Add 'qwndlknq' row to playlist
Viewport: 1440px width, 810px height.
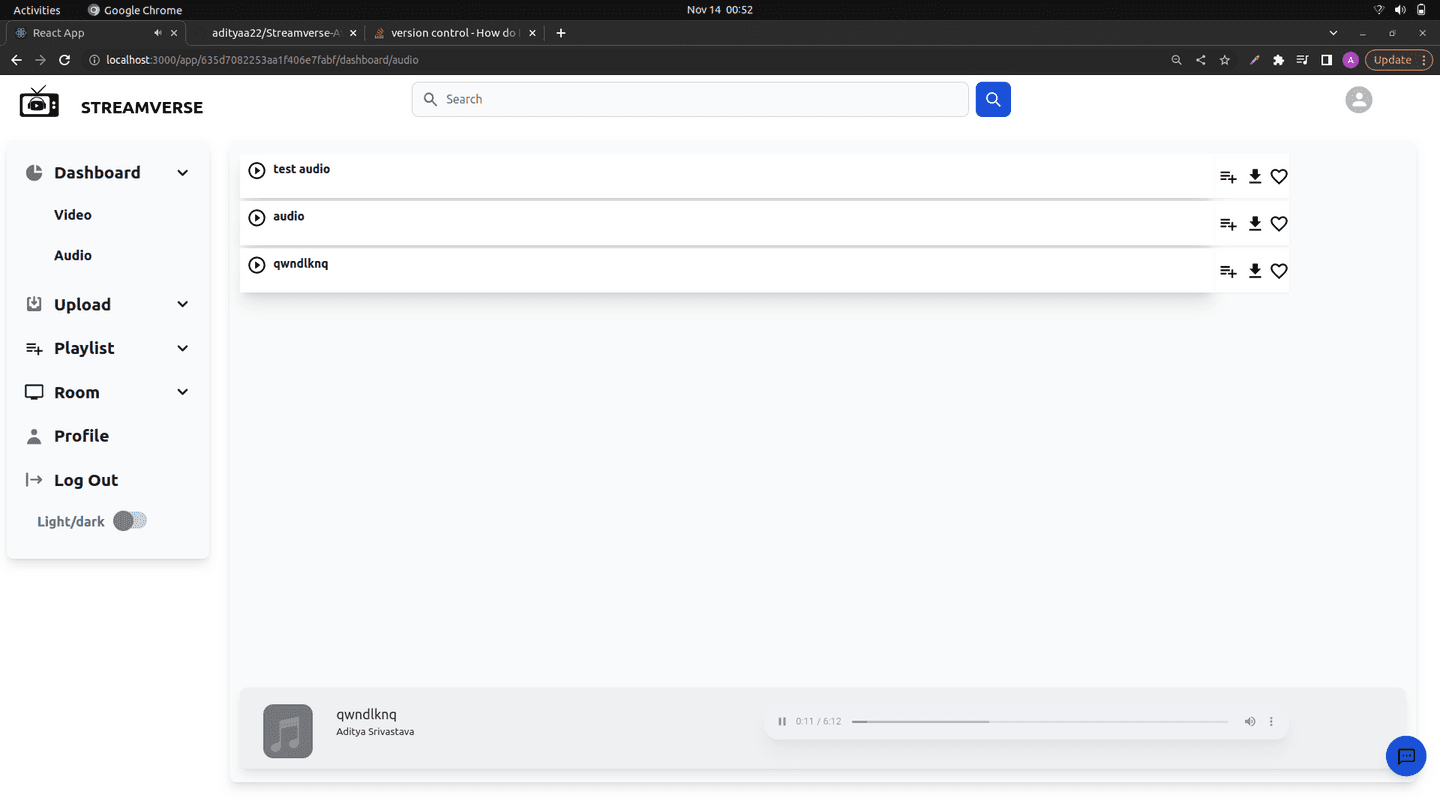(x=1228, y=271)
